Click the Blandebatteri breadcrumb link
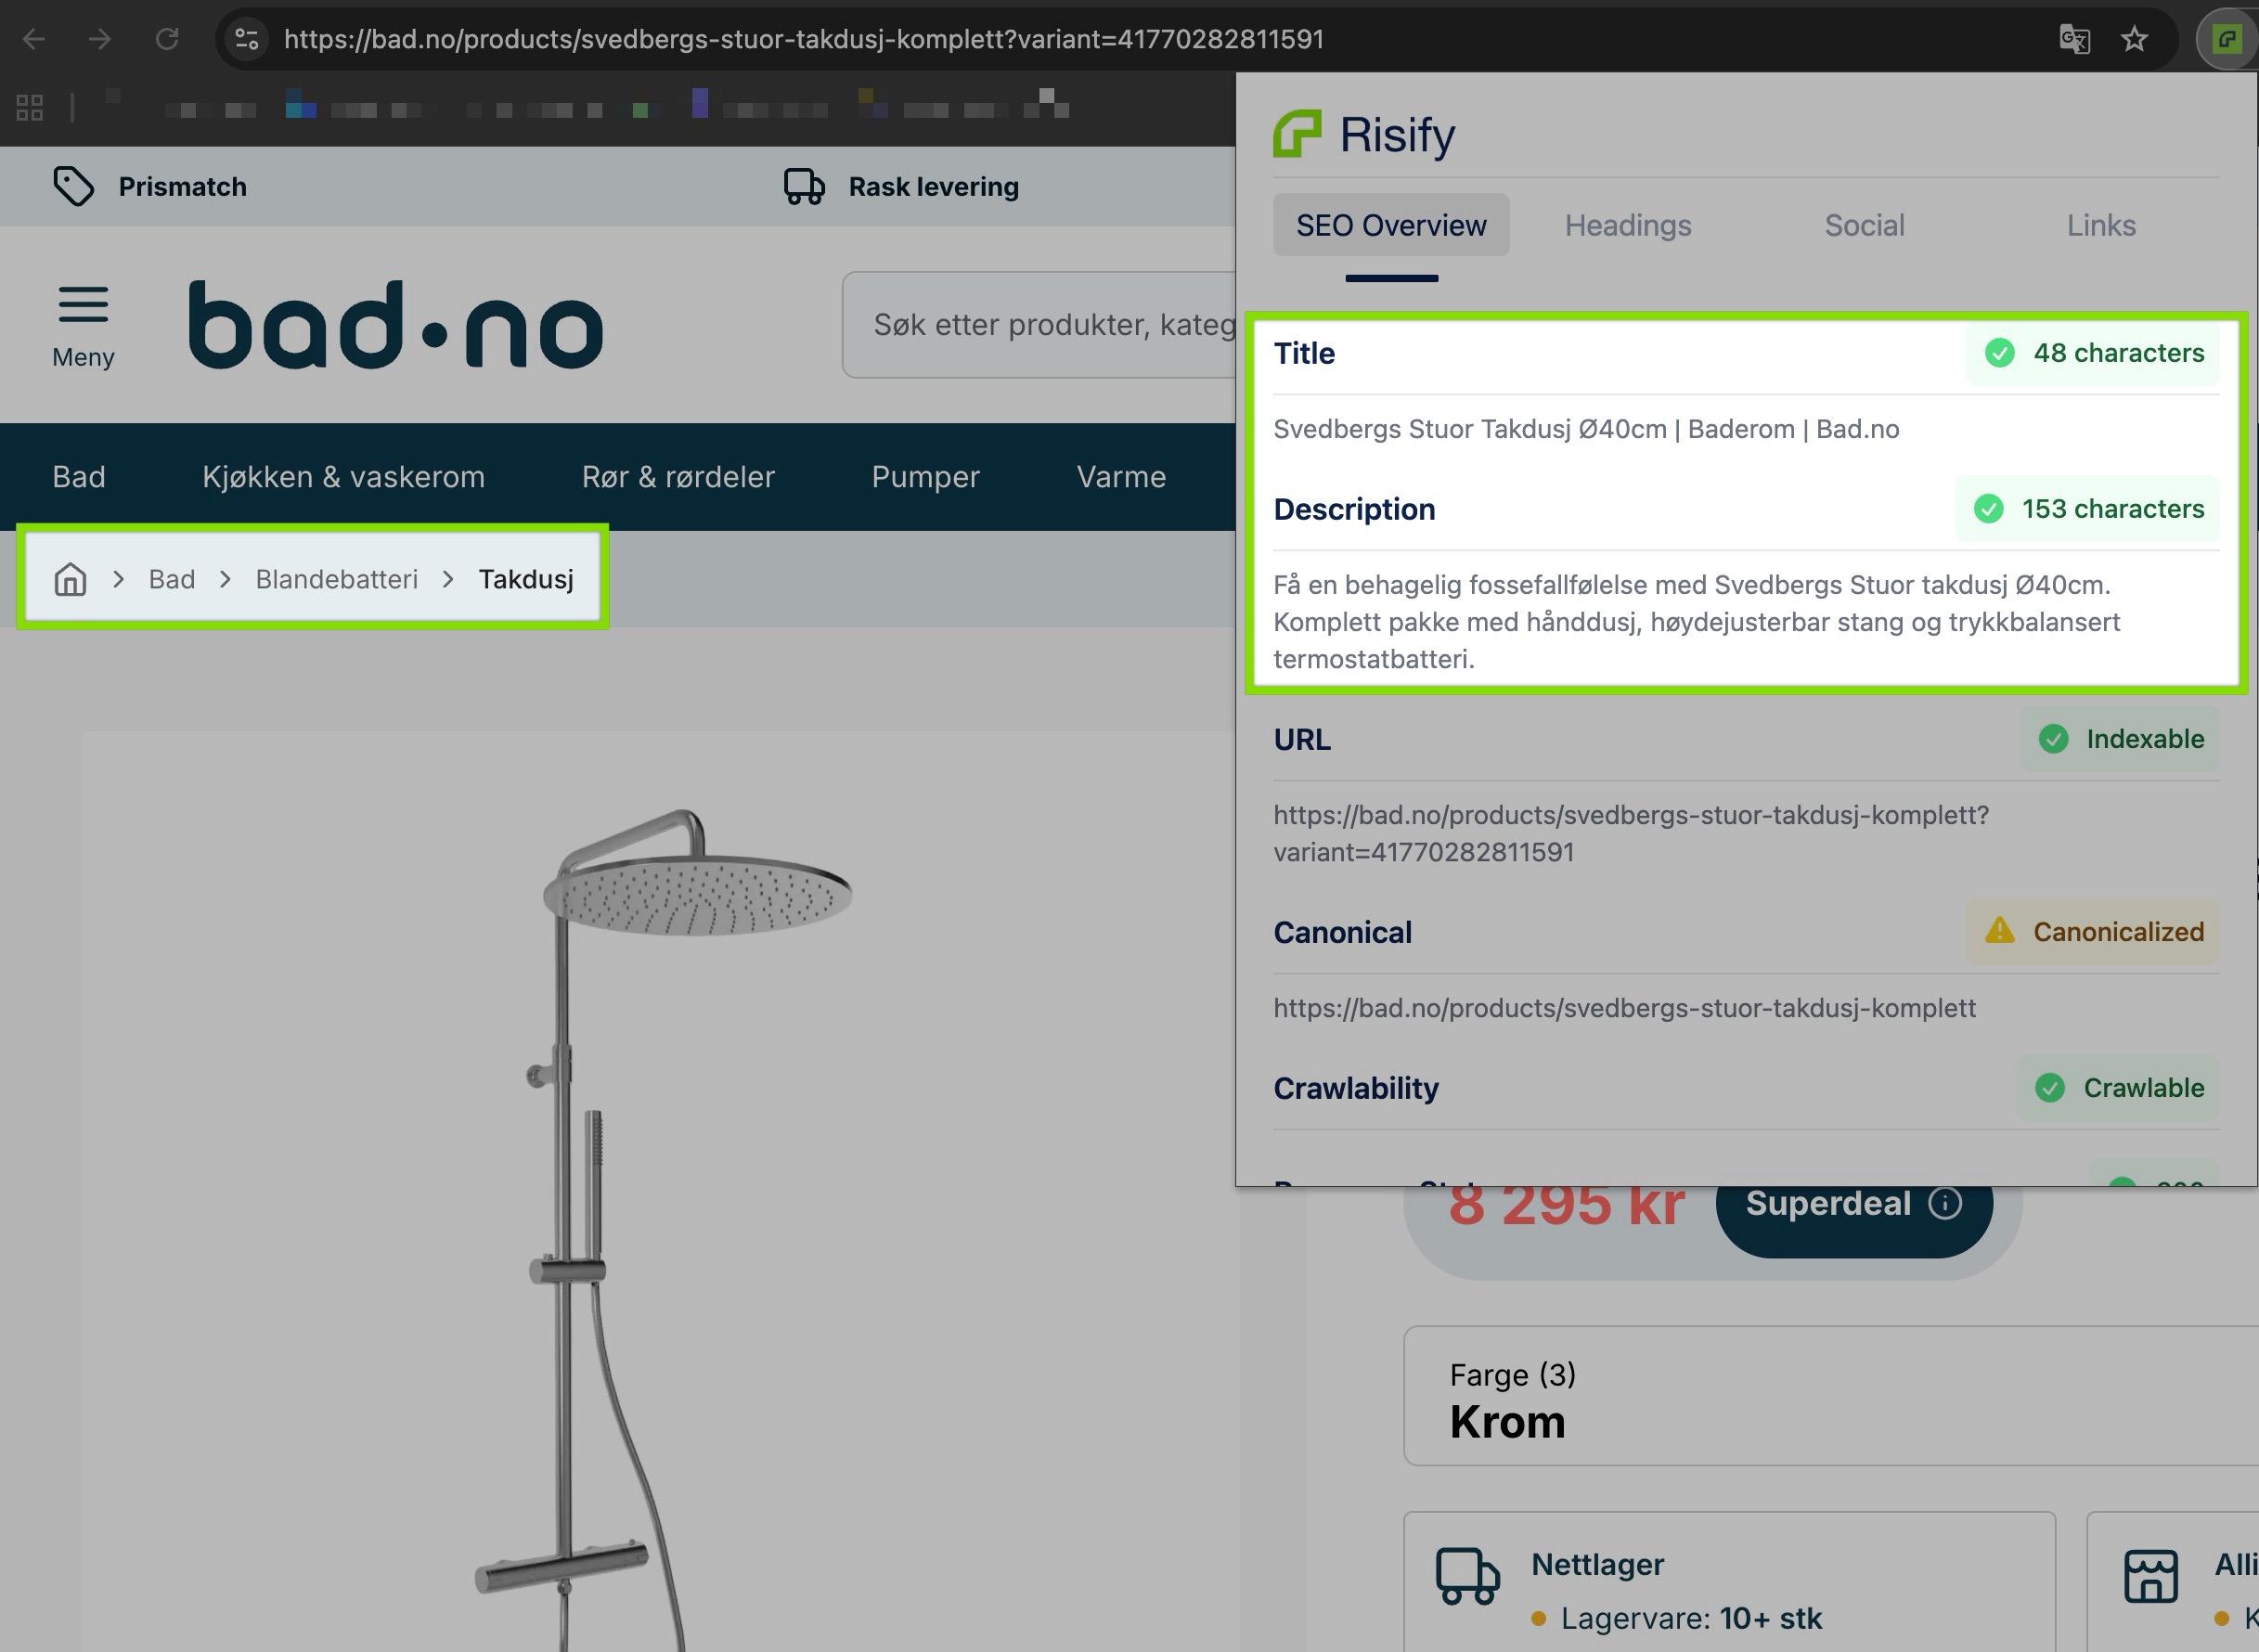 point(336,579)
